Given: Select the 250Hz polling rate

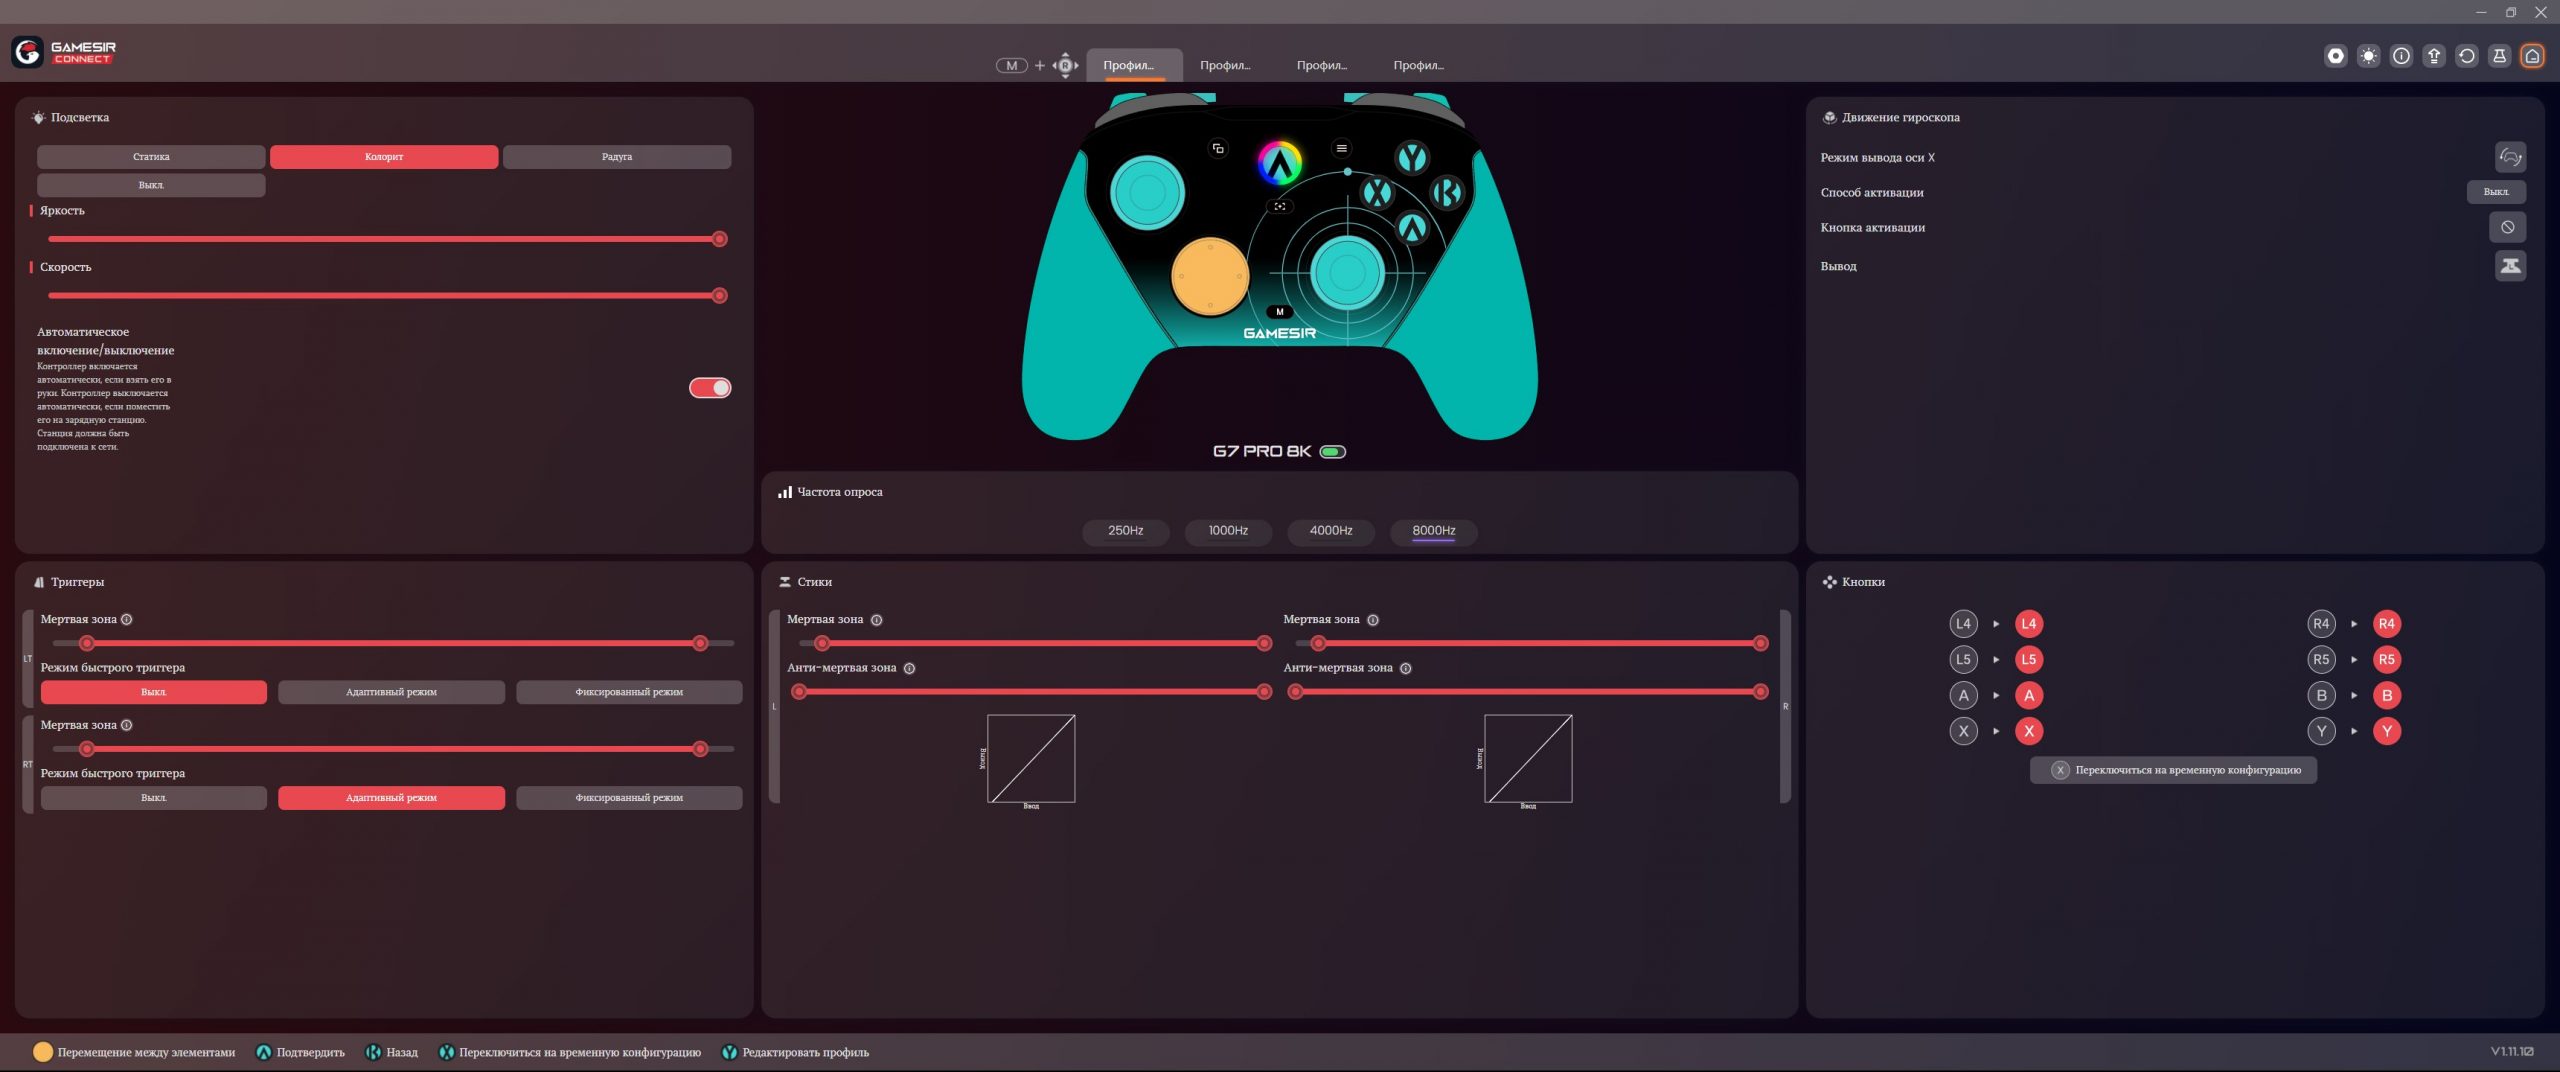Looking at the screenshot, I should tap(1125, 531).
